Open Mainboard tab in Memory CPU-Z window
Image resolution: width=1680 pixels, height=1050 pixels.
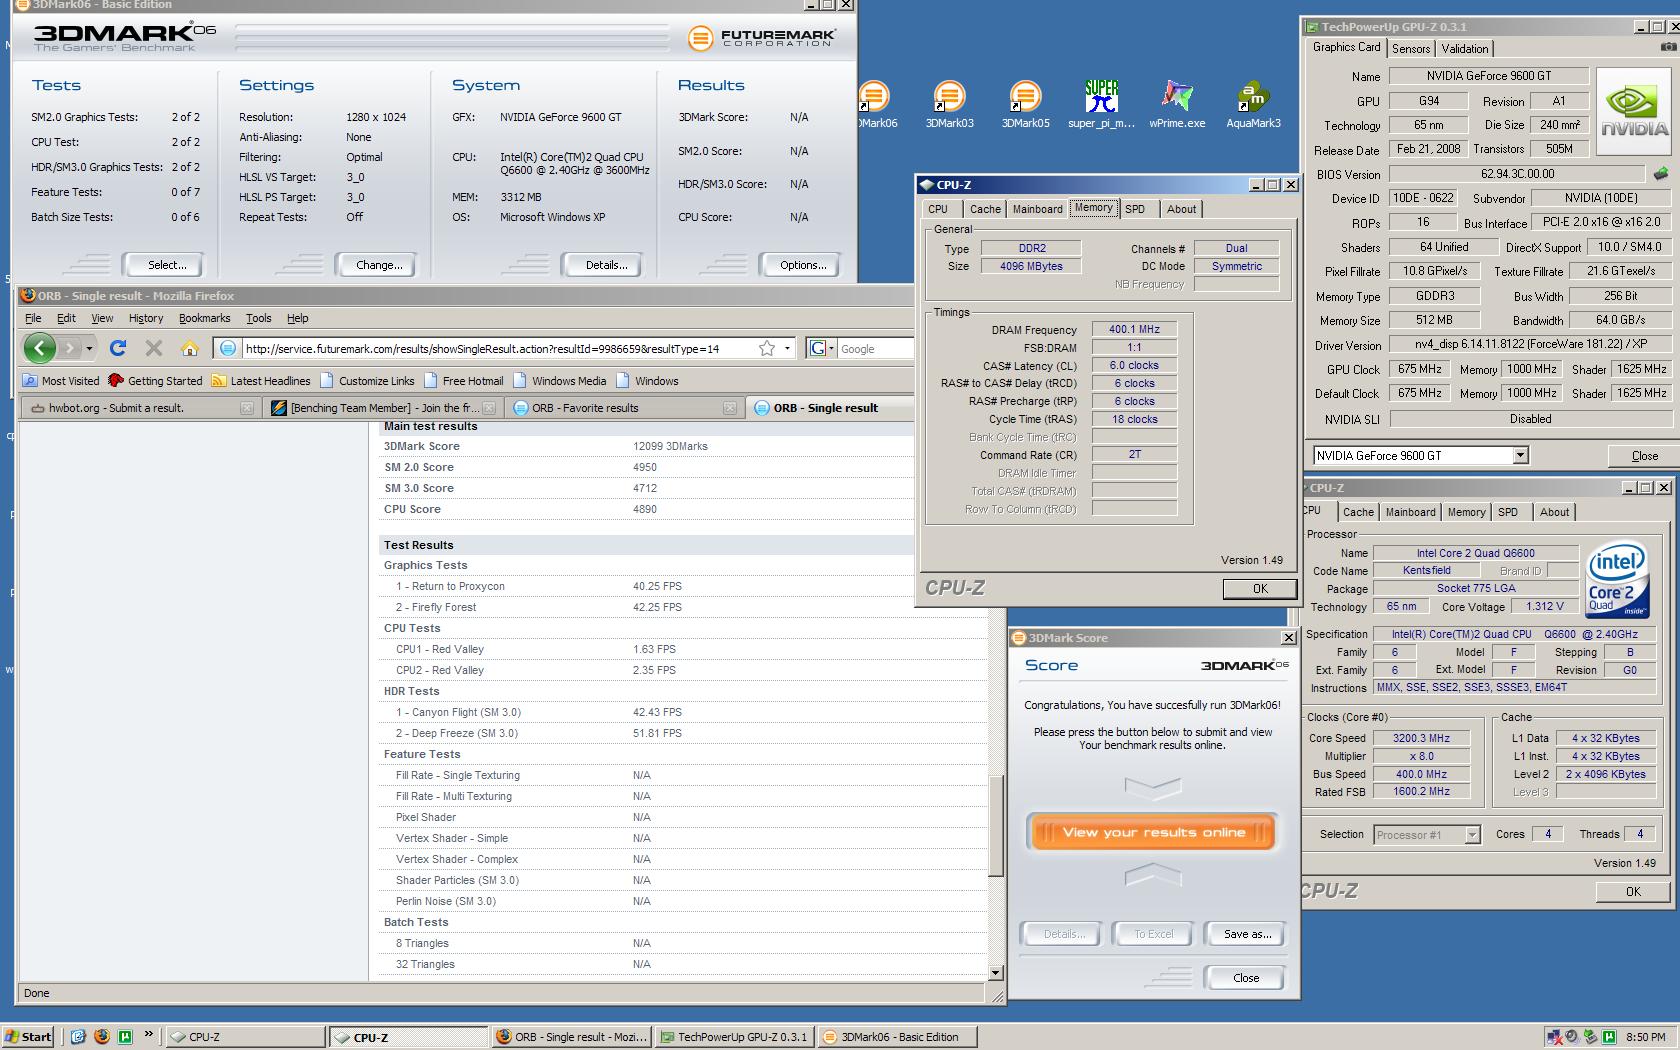point(1037,209)
